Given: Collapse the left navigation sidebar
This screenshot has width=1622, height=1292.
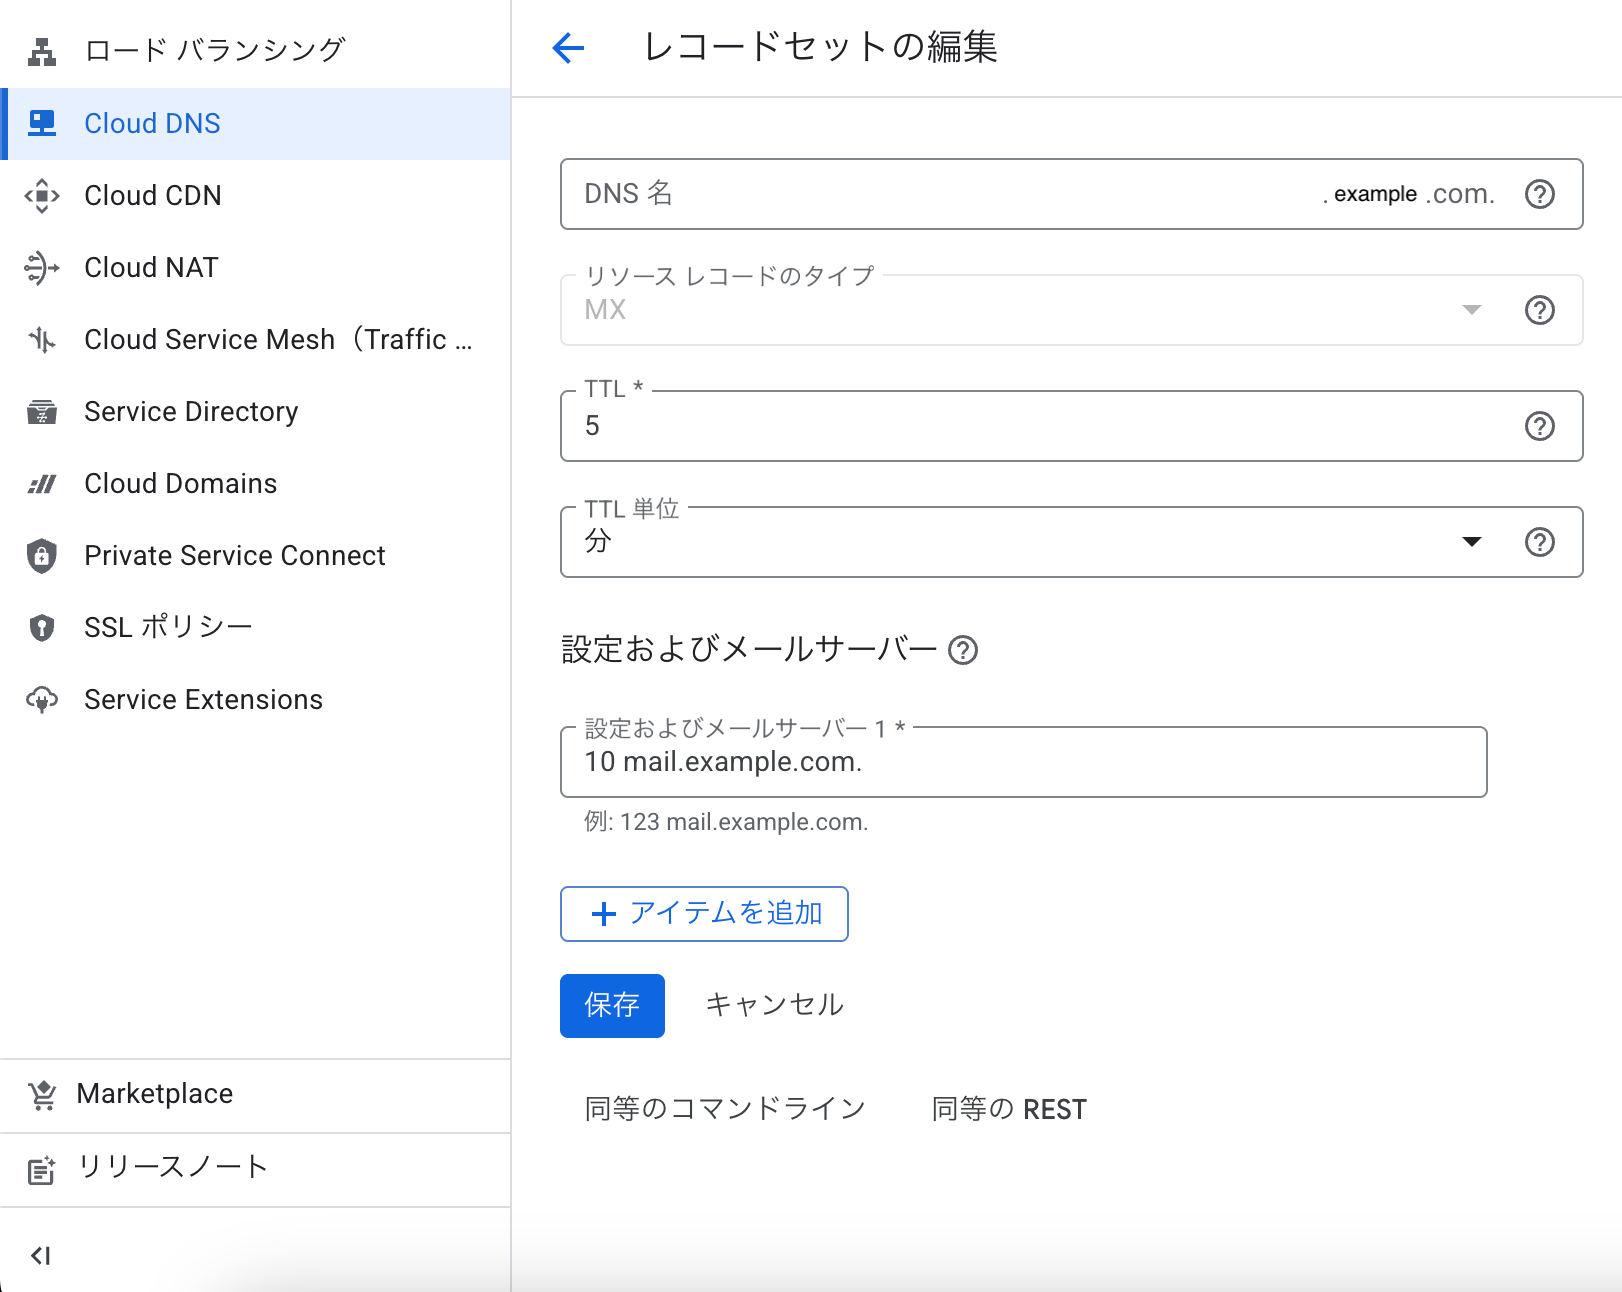Looking at the screenshot, I should 41,1256.
